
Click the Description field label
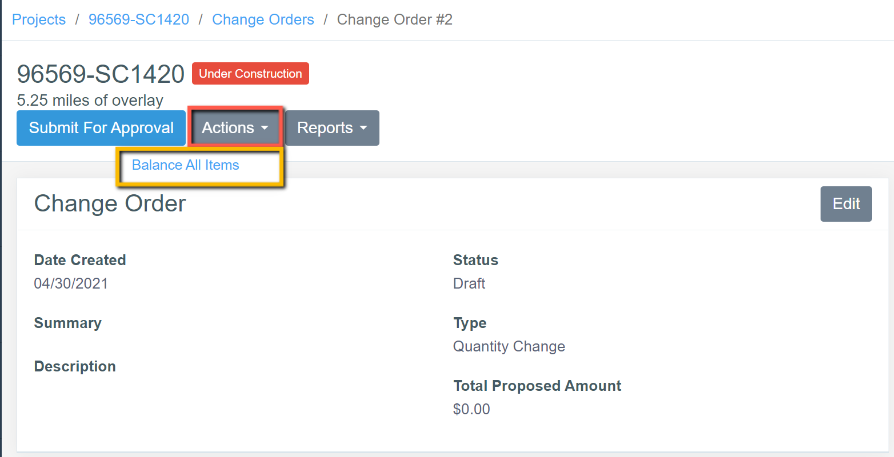point(75,366)
